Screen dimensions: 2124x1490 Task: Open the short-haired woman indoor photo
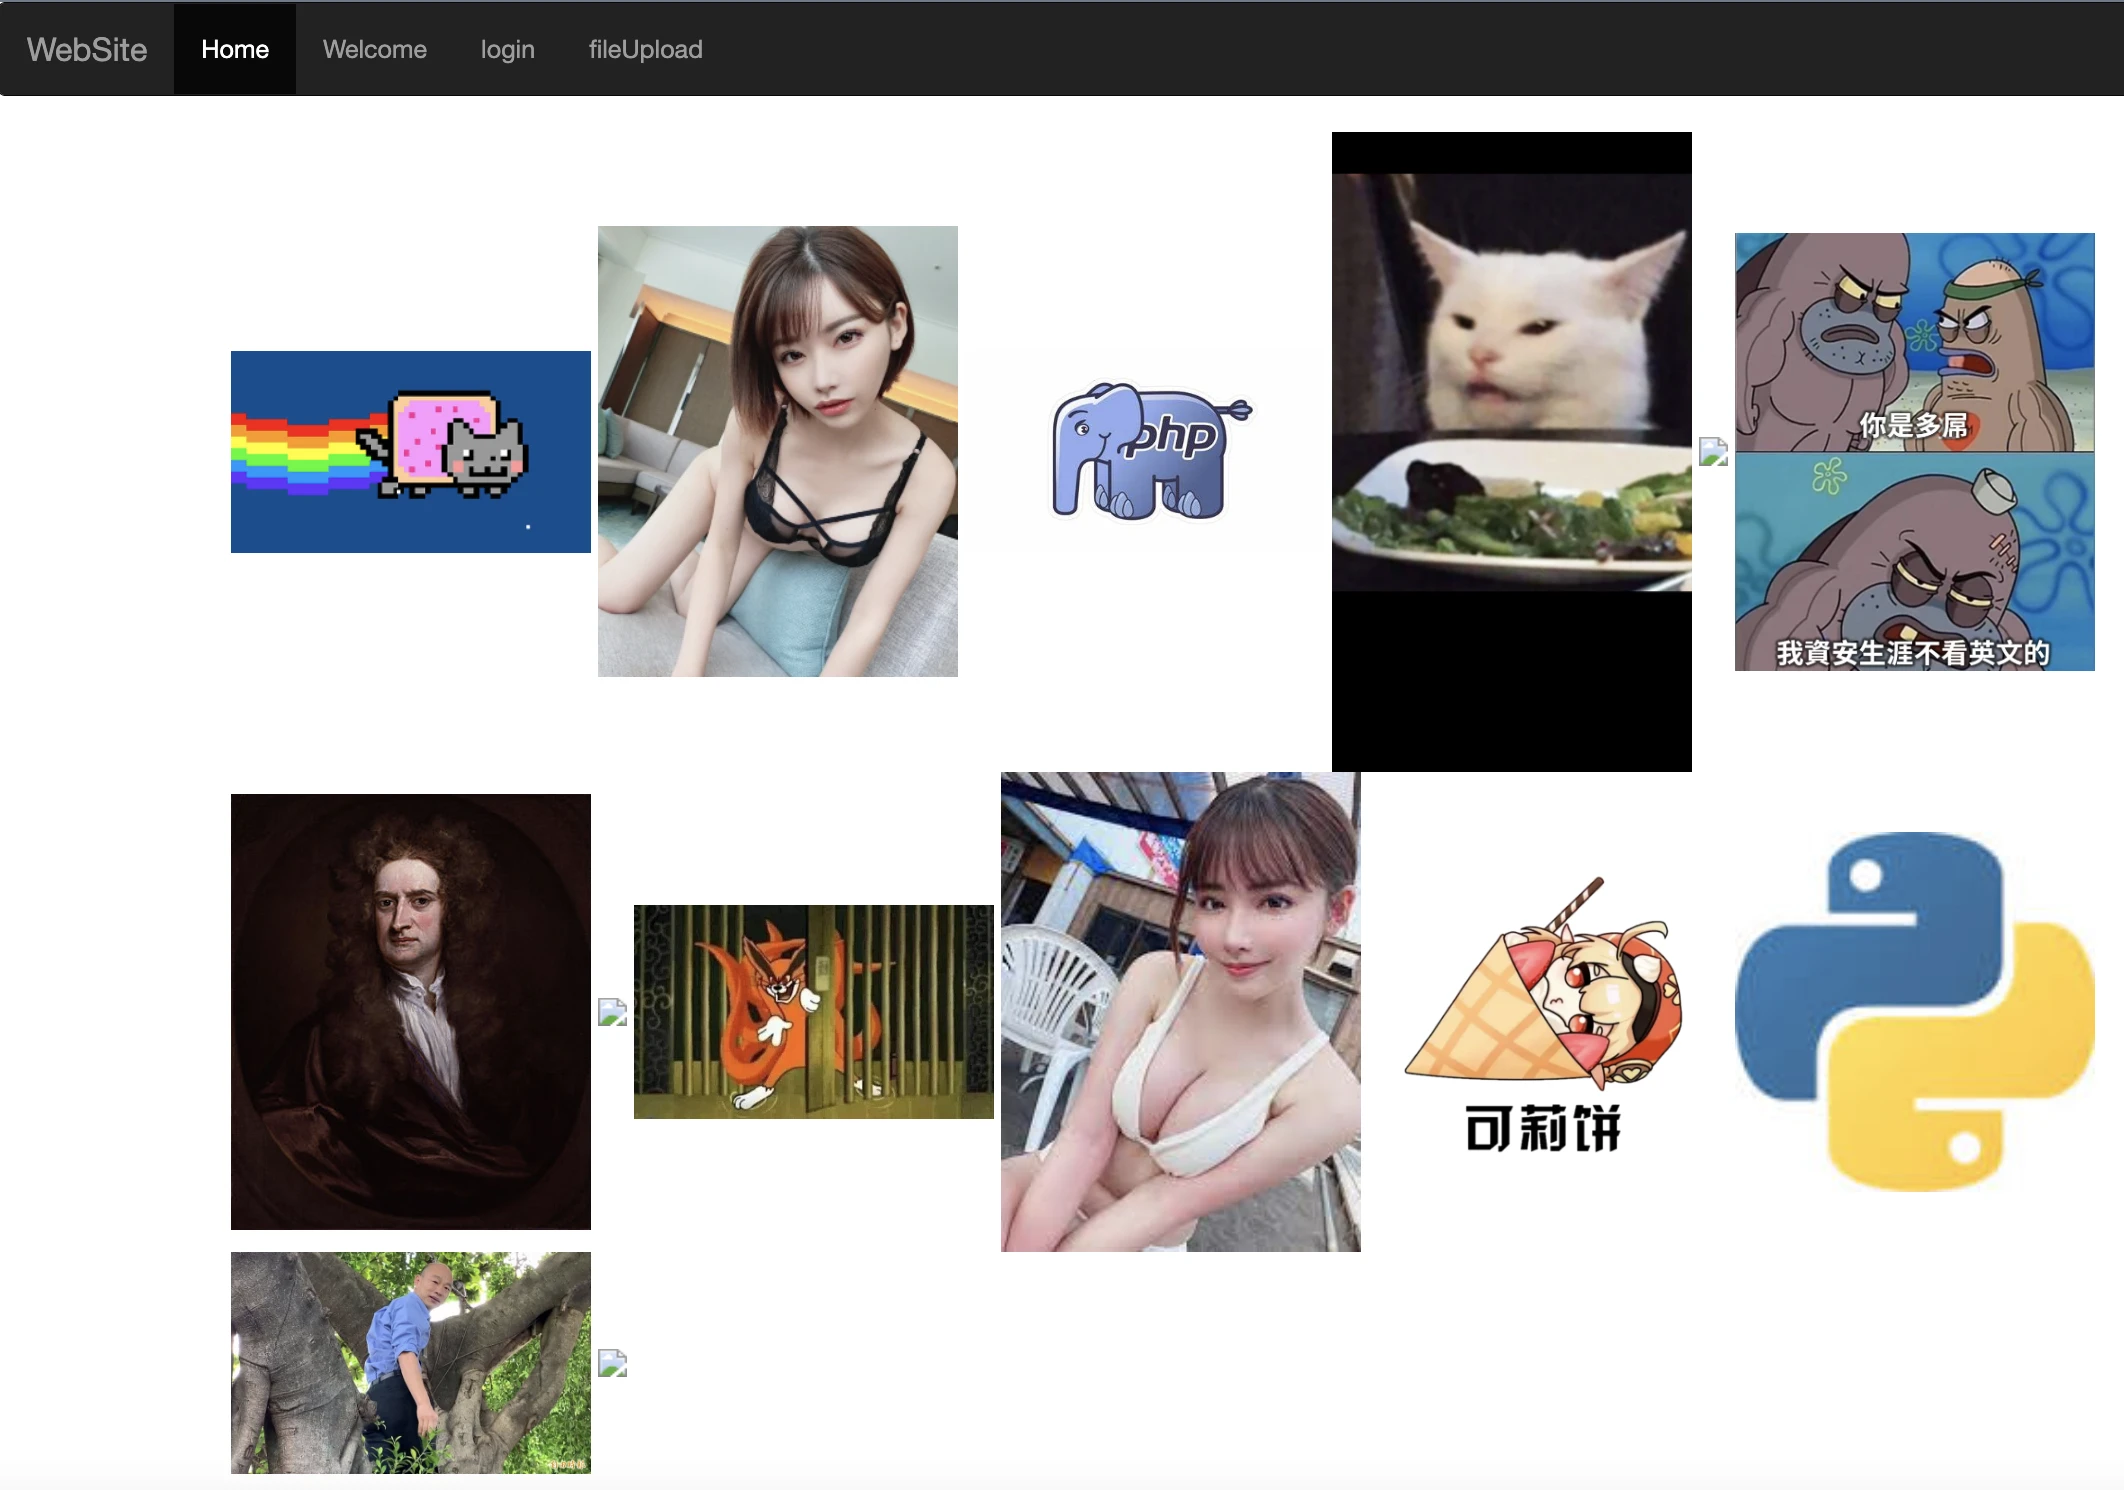point(777,451)
